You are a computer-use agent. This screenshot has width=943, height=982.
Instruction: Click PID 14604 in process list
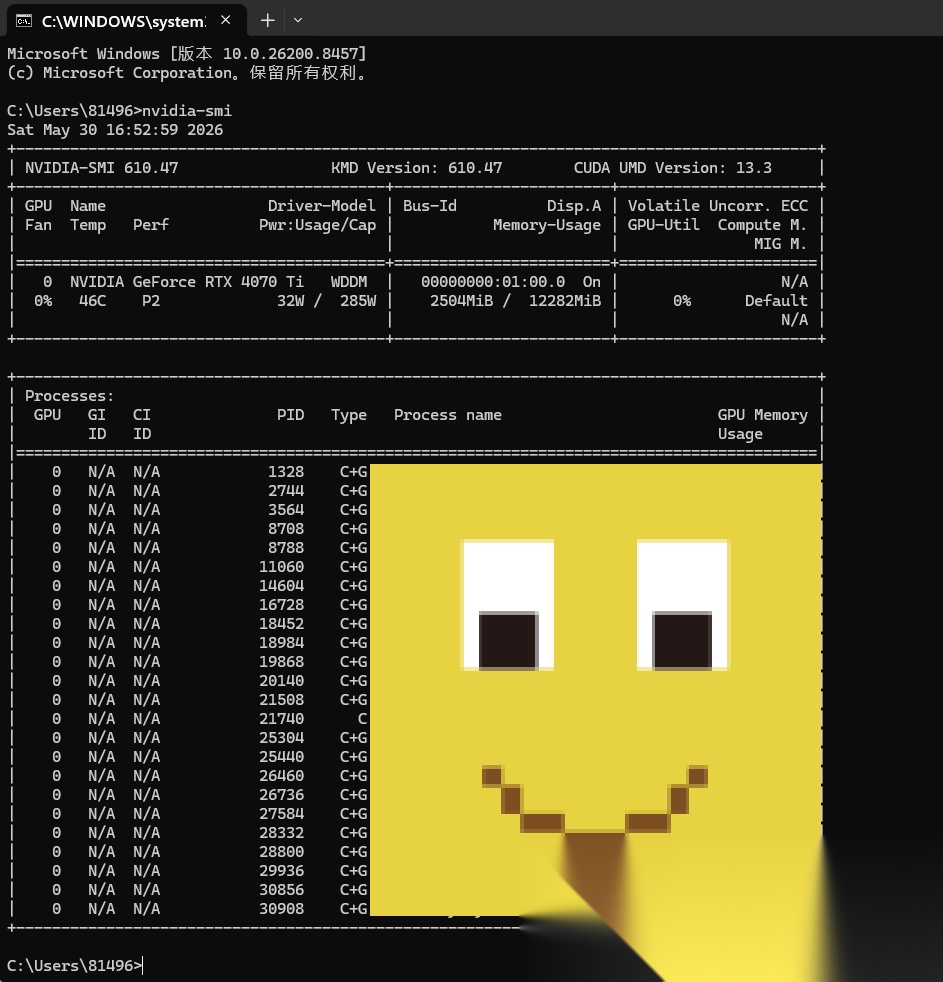[x=282, y=586]
